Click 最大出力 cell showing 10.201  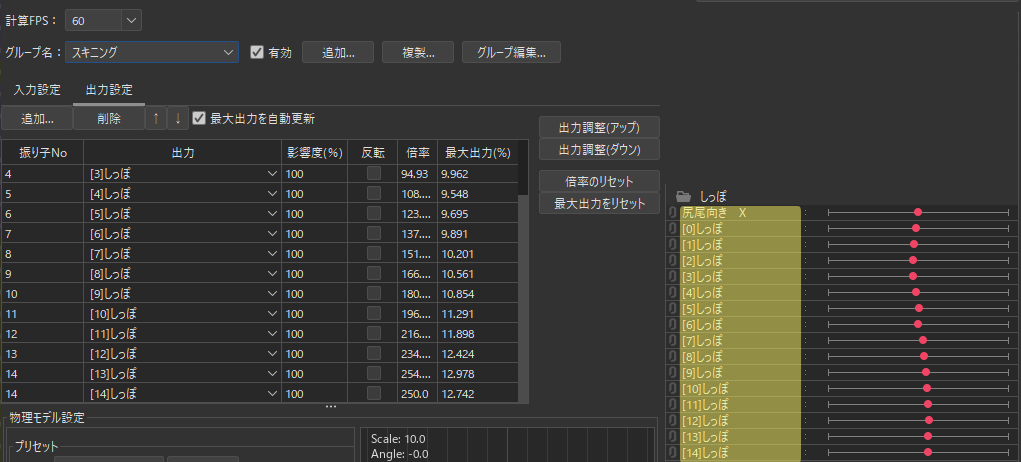(x=478, y=253)
